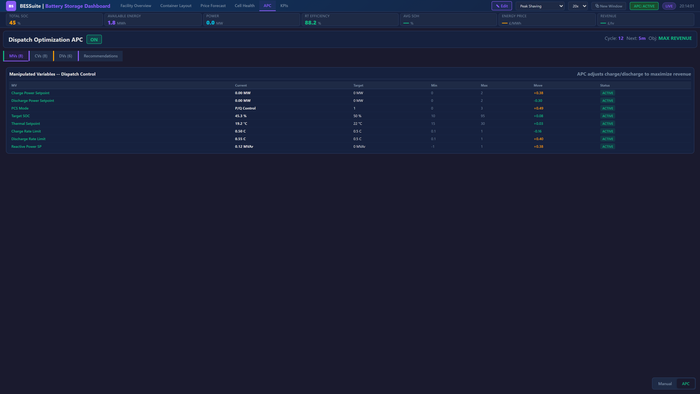This screenshot has width=700, height=394.
Task: Switch to the CVs (8) sub-tab
Action: tap(41, 56)
